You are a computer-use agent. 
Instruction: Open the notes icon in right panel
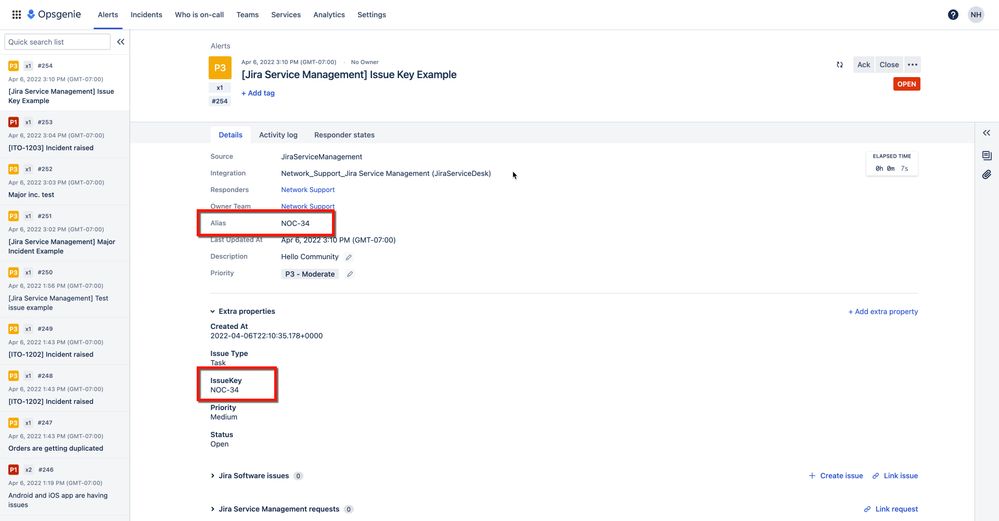point(986,155)
